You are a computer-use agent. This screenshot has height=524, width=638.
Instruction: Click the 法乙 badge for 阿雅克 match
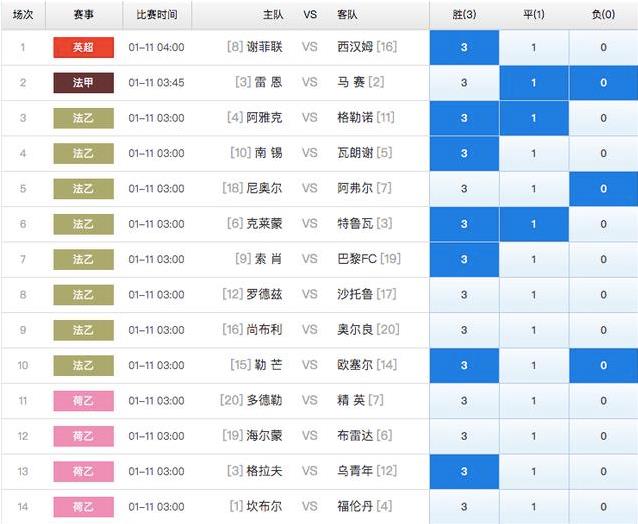pyautogui.click(x=83, y=118)
